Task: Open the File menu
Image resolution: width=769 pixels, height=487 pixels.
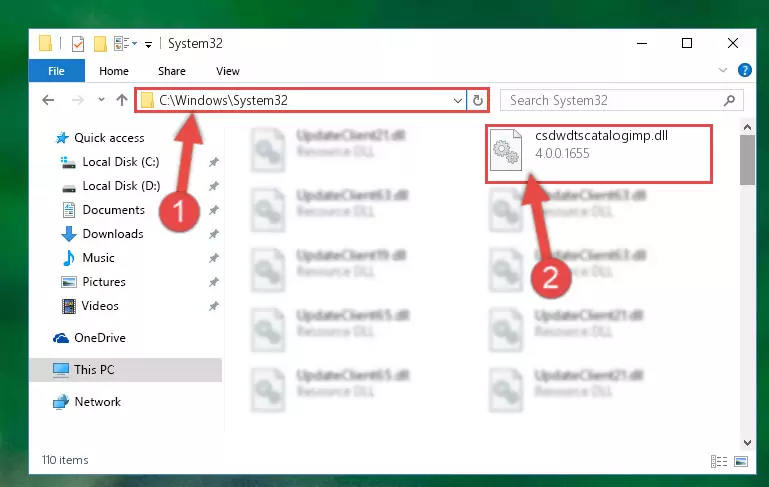Action: pyautogui.click(x=56, y=71)
